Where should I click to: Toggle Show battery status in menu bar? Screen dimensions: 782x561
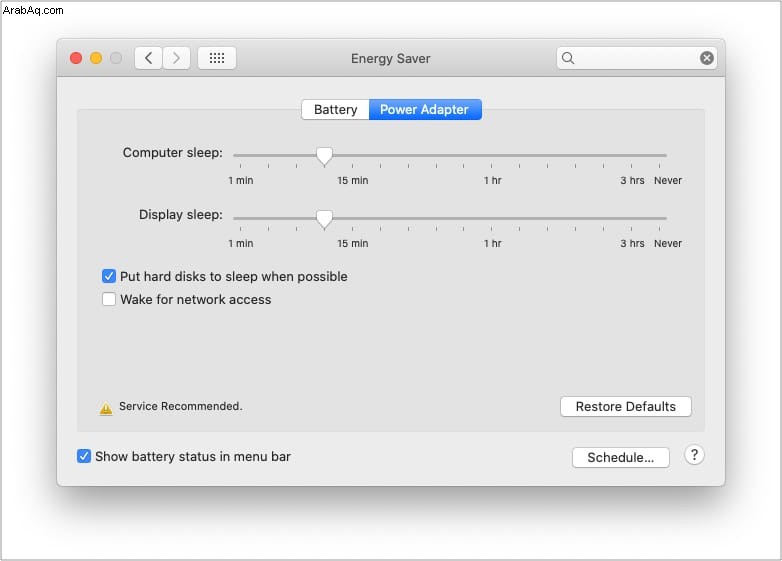pos(84,456)
